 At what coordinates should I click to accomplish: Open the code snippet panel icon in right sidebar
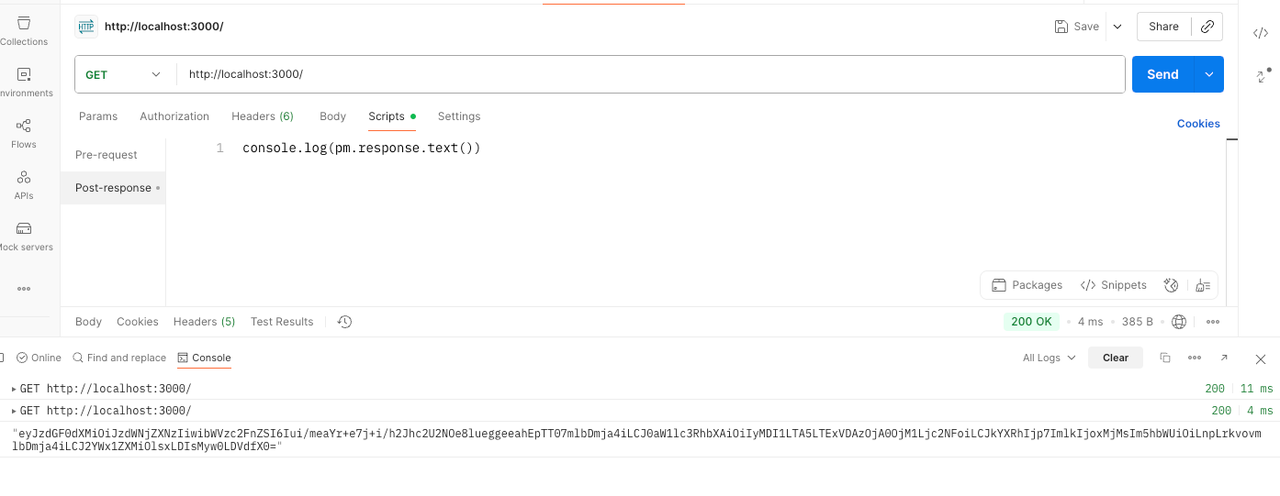point(1260,33)
